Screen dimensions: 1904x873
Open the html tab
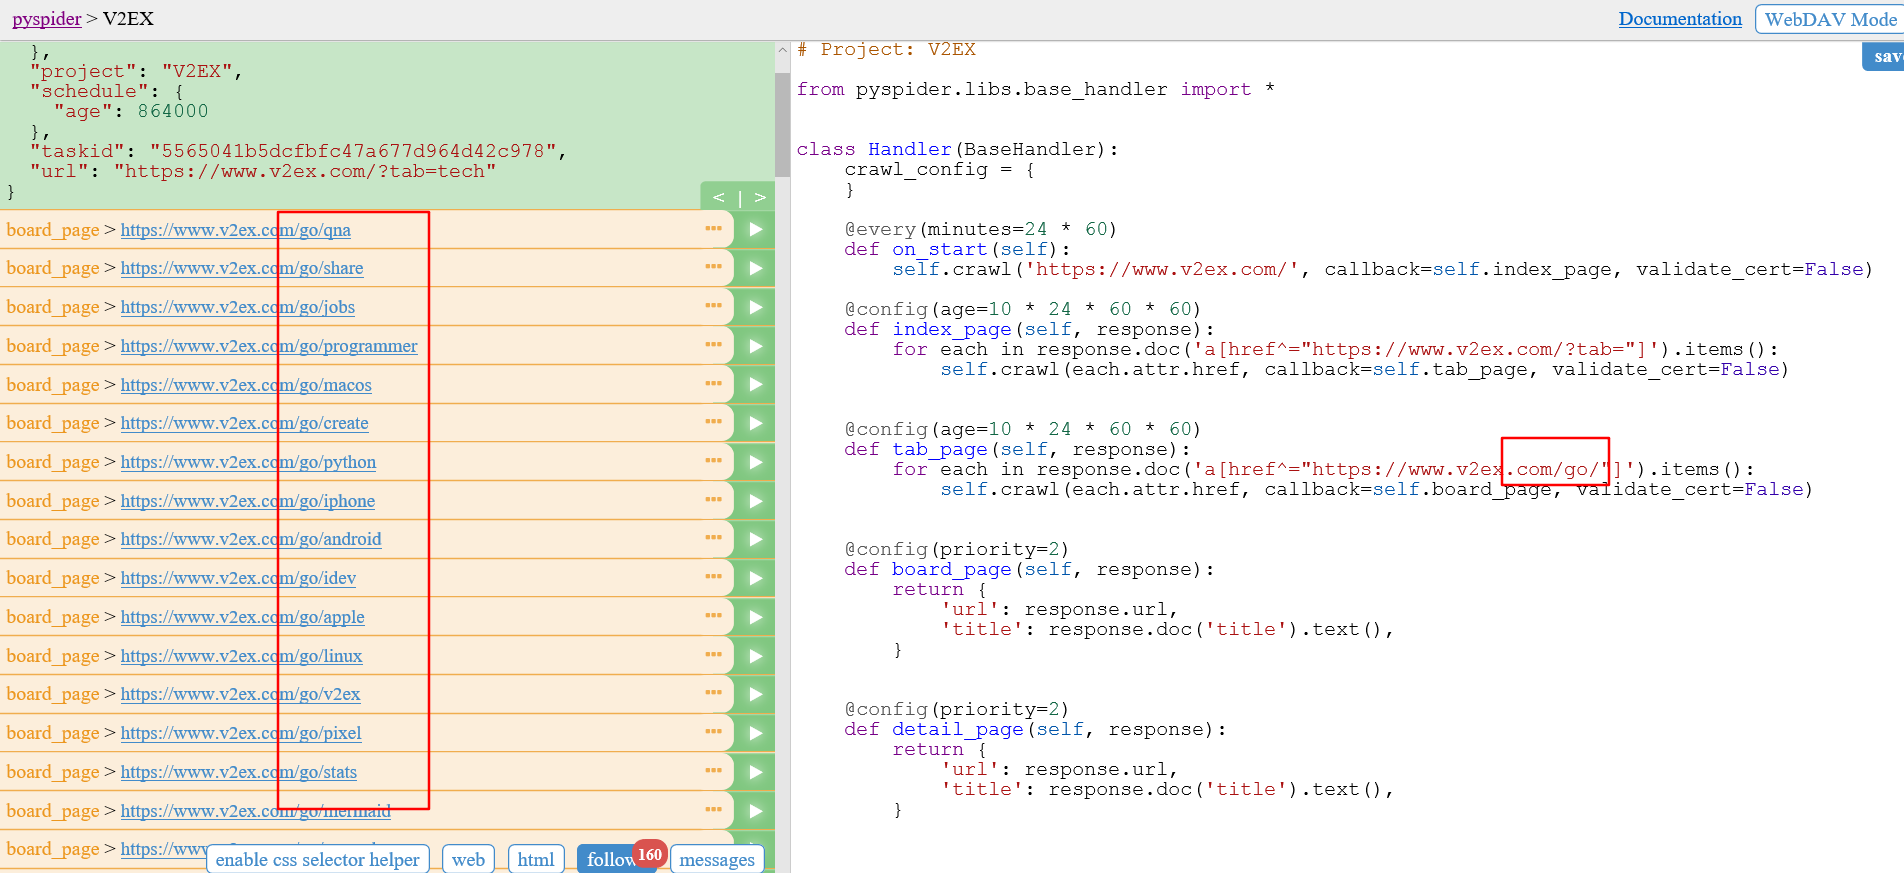[x=536, y=859]
